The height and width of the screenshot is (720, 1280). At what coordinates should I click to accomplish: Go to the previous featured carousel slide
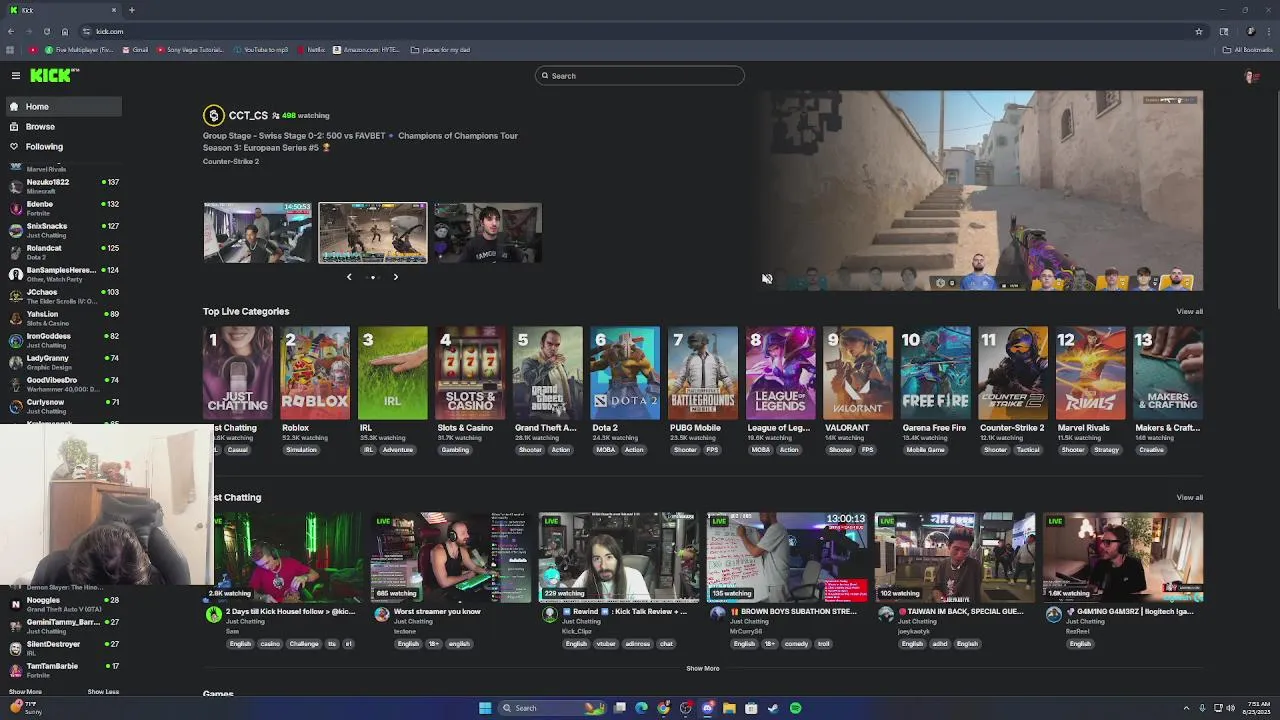tap(349, 277)
